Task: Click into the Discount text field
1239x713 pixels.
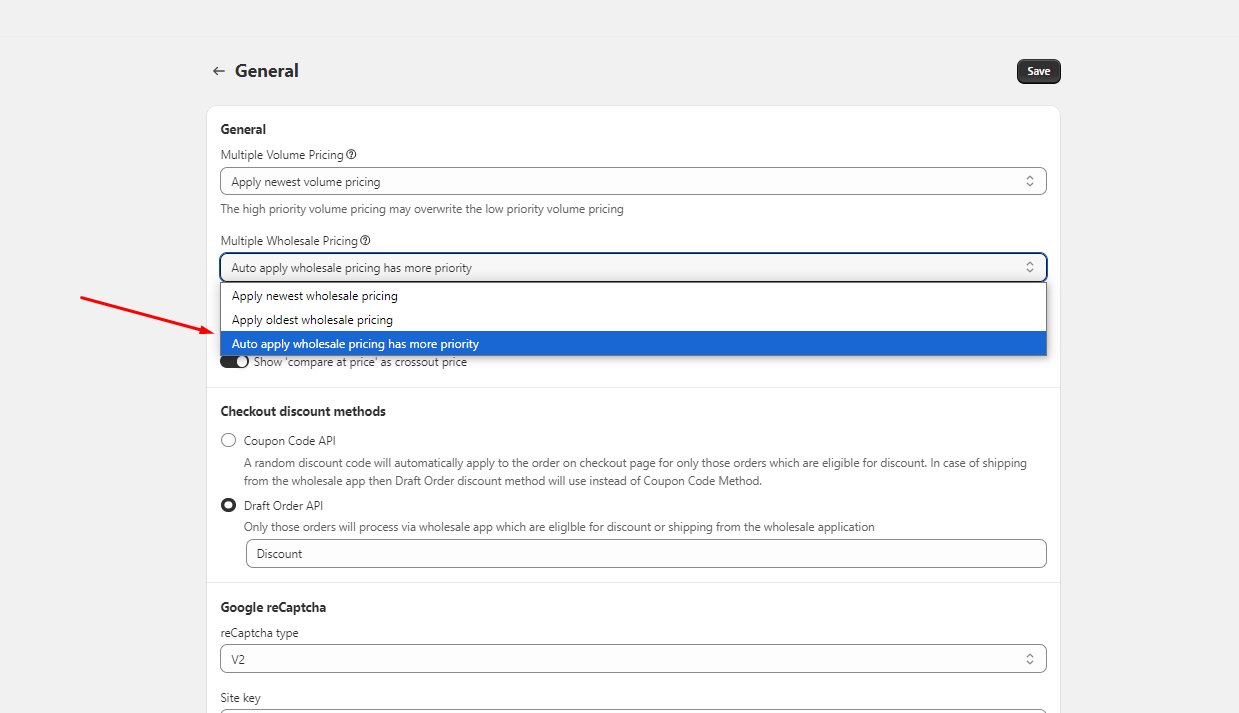Action: pyautogui.click(x=645, y=554)
